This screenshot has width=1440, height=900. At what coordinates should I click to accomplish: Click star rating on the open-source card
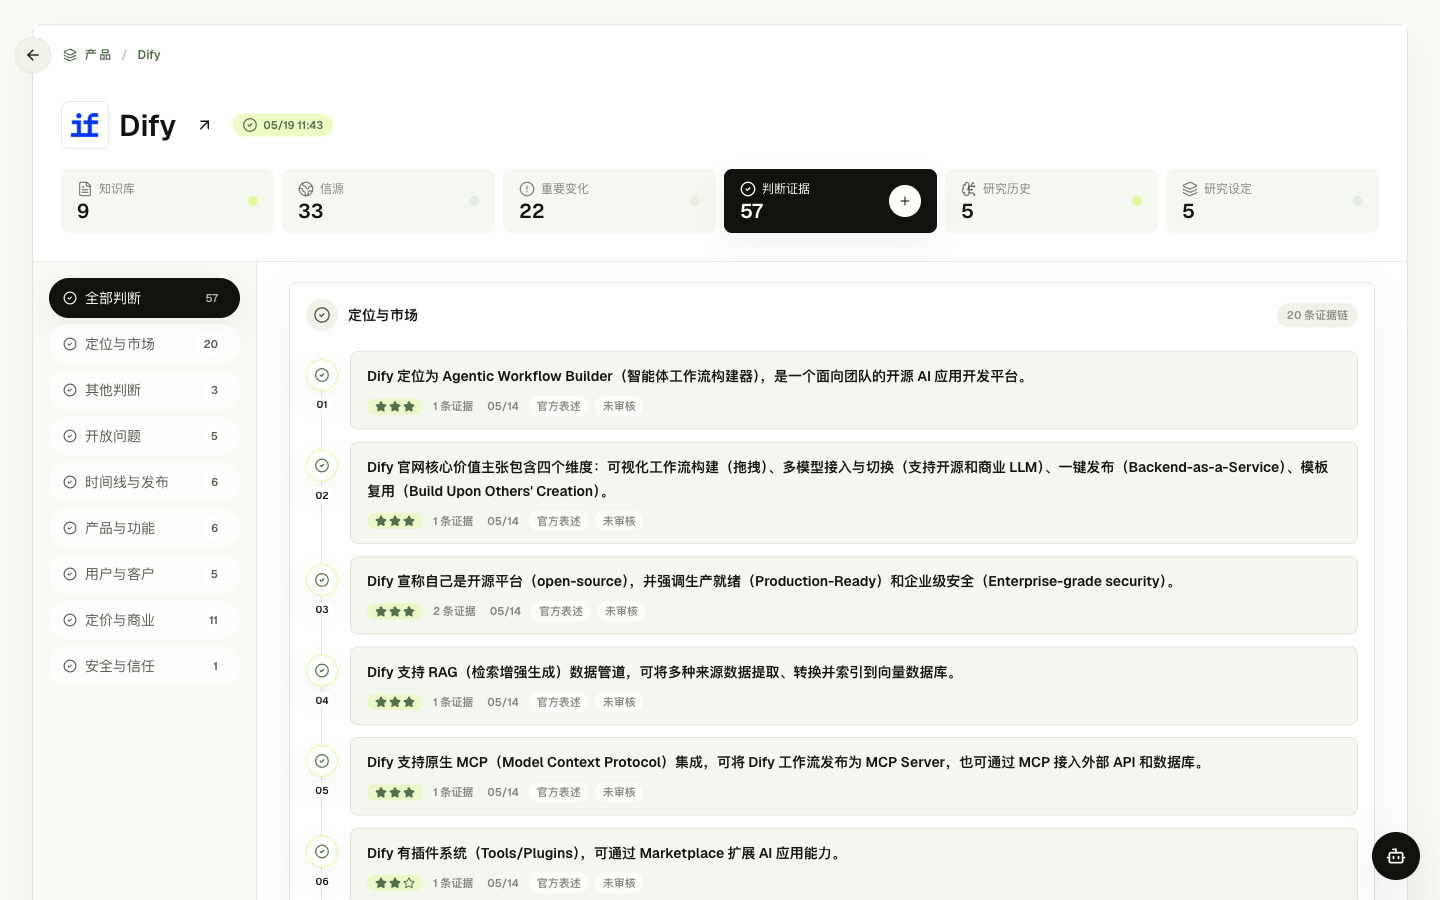(x=395, y=611)
